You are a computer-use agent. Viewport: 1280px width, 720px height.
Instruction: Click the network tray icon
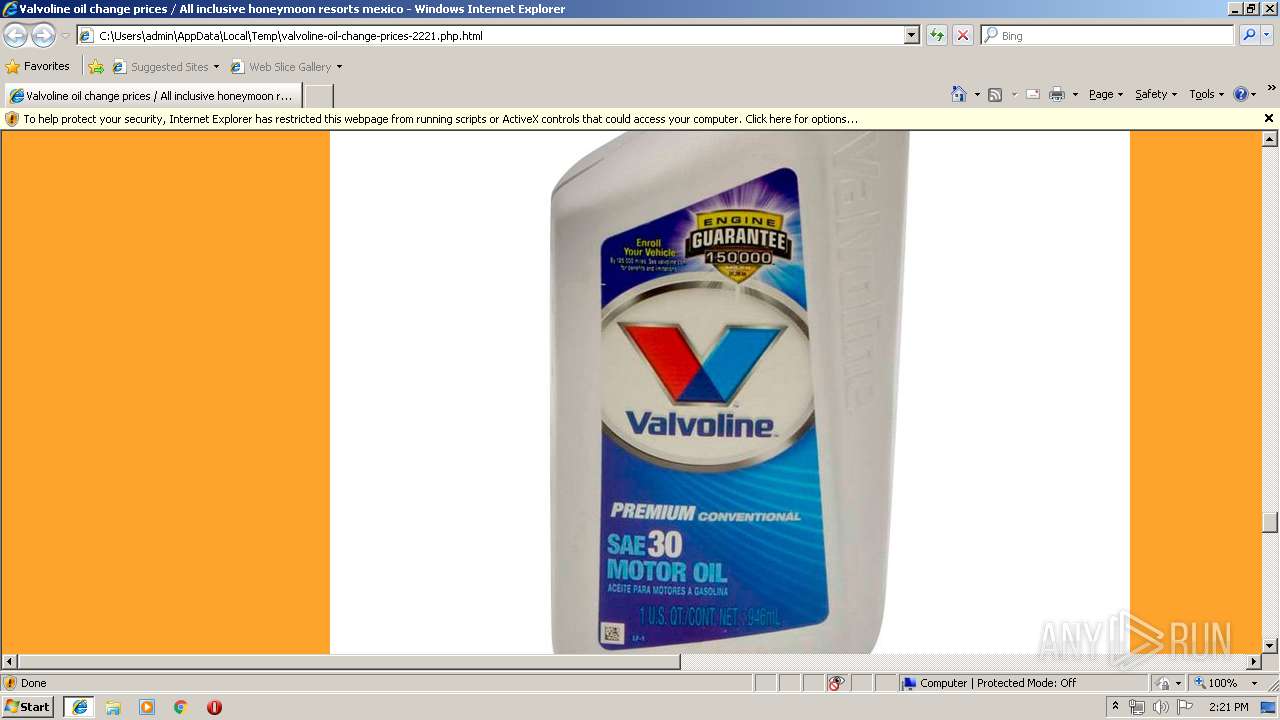pos(1137,707)
